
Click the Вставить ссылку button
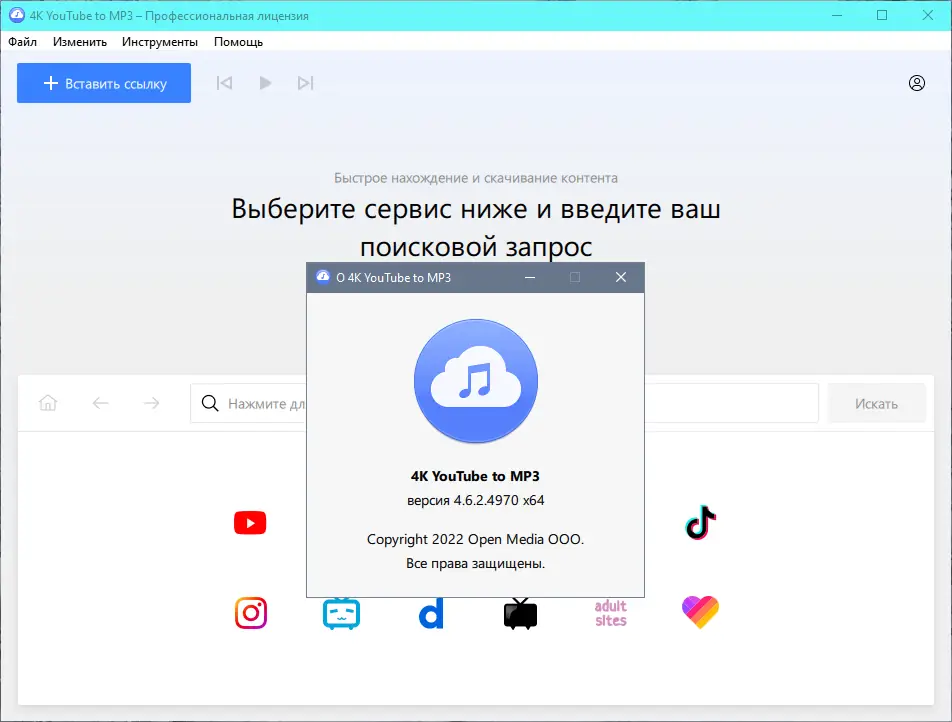tap(104, 83)
